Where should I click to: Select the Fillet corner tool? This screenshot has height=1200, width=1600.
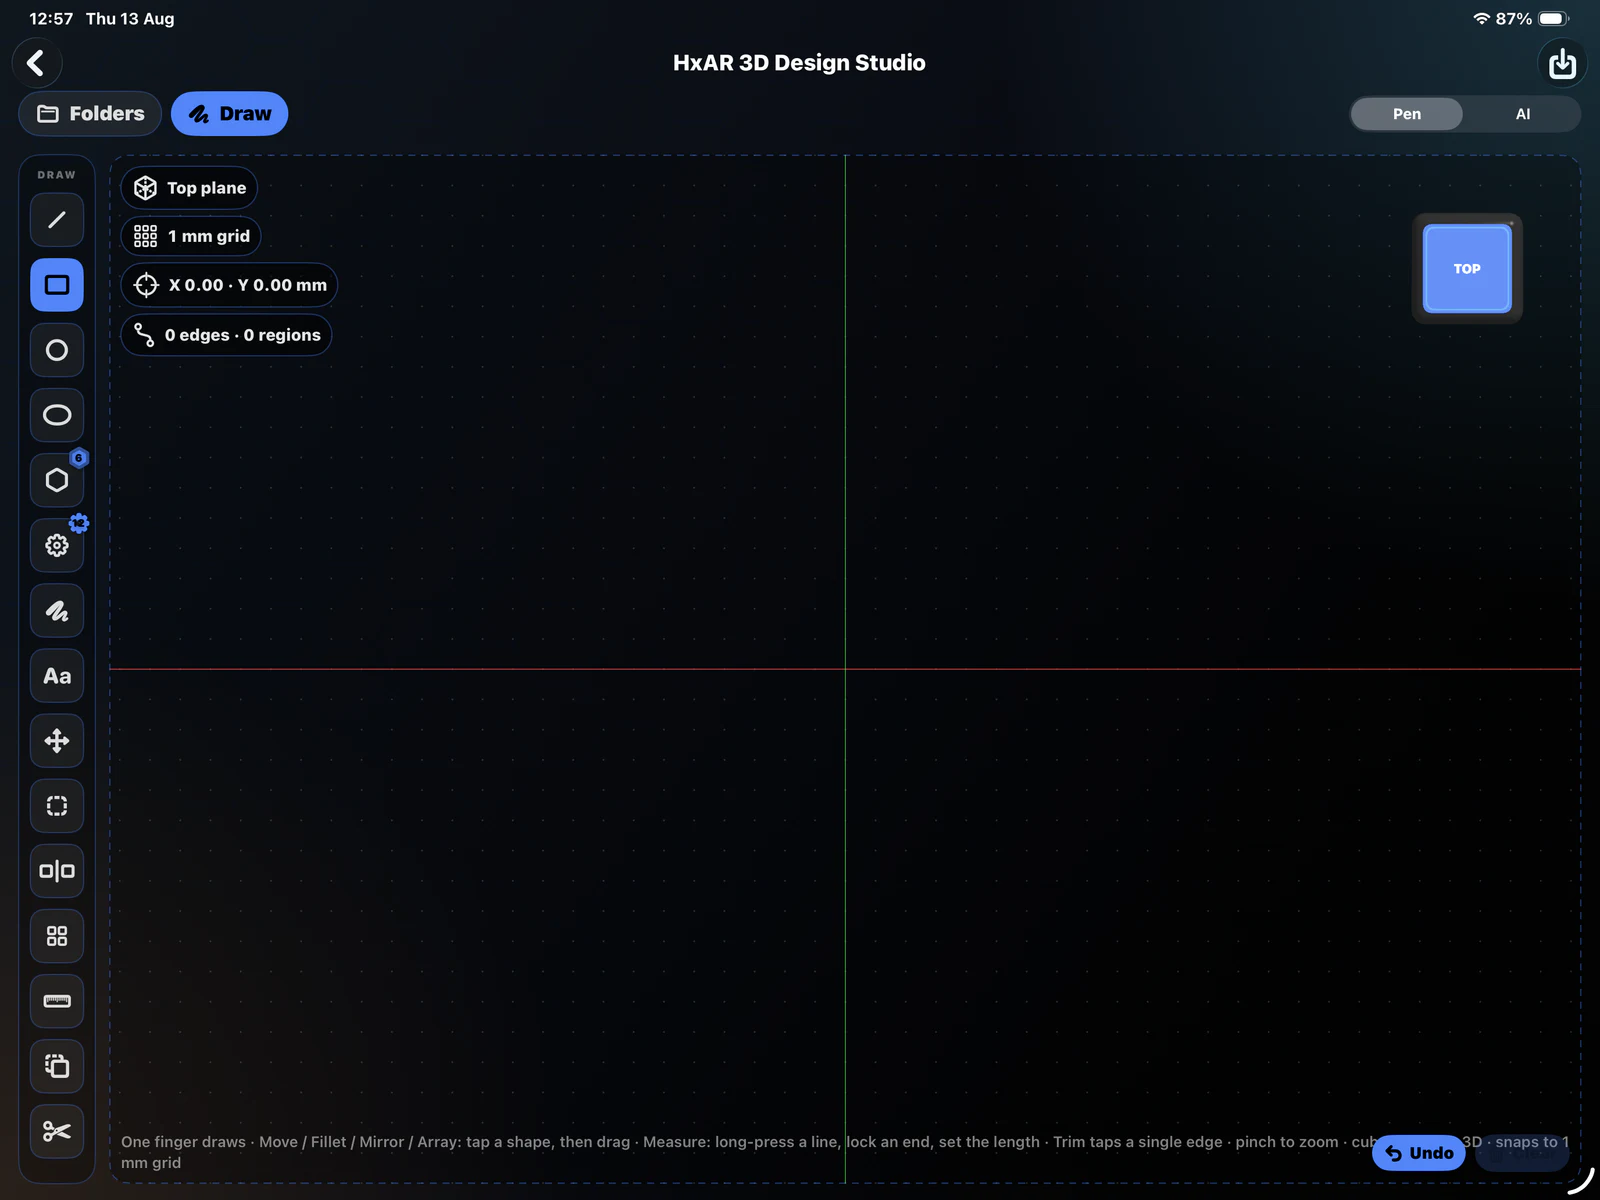57,806
